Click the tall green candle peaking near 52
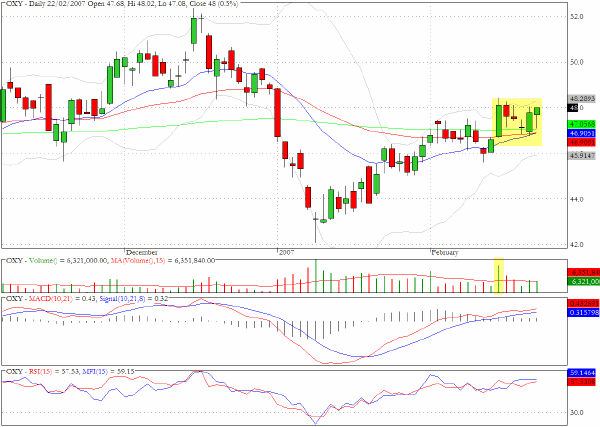 [194, 31]
